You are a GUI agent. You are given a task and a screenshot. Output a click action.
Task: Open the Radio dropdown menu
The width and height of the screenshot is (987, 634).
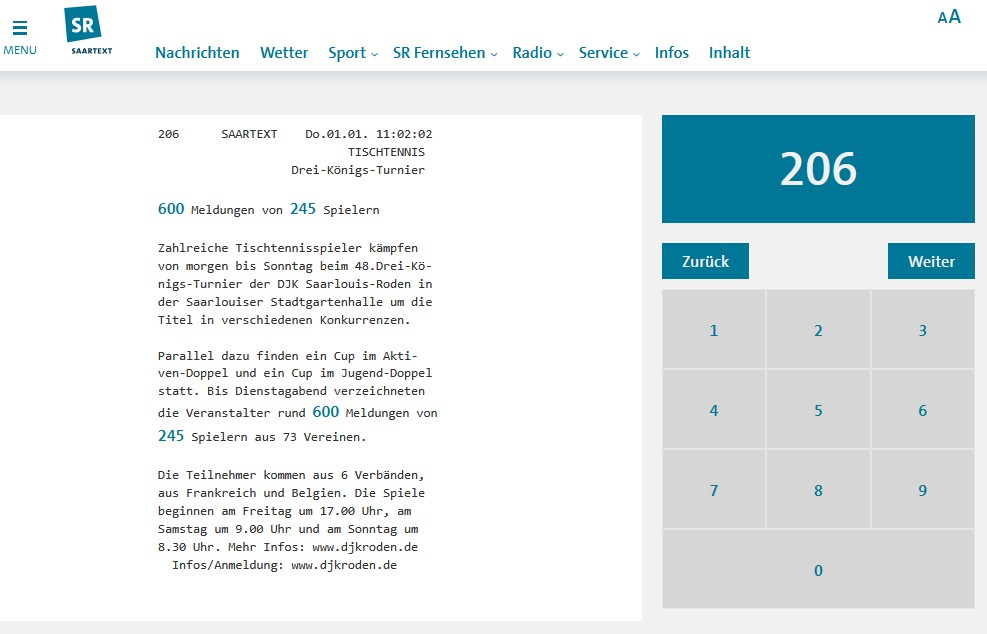538,53
